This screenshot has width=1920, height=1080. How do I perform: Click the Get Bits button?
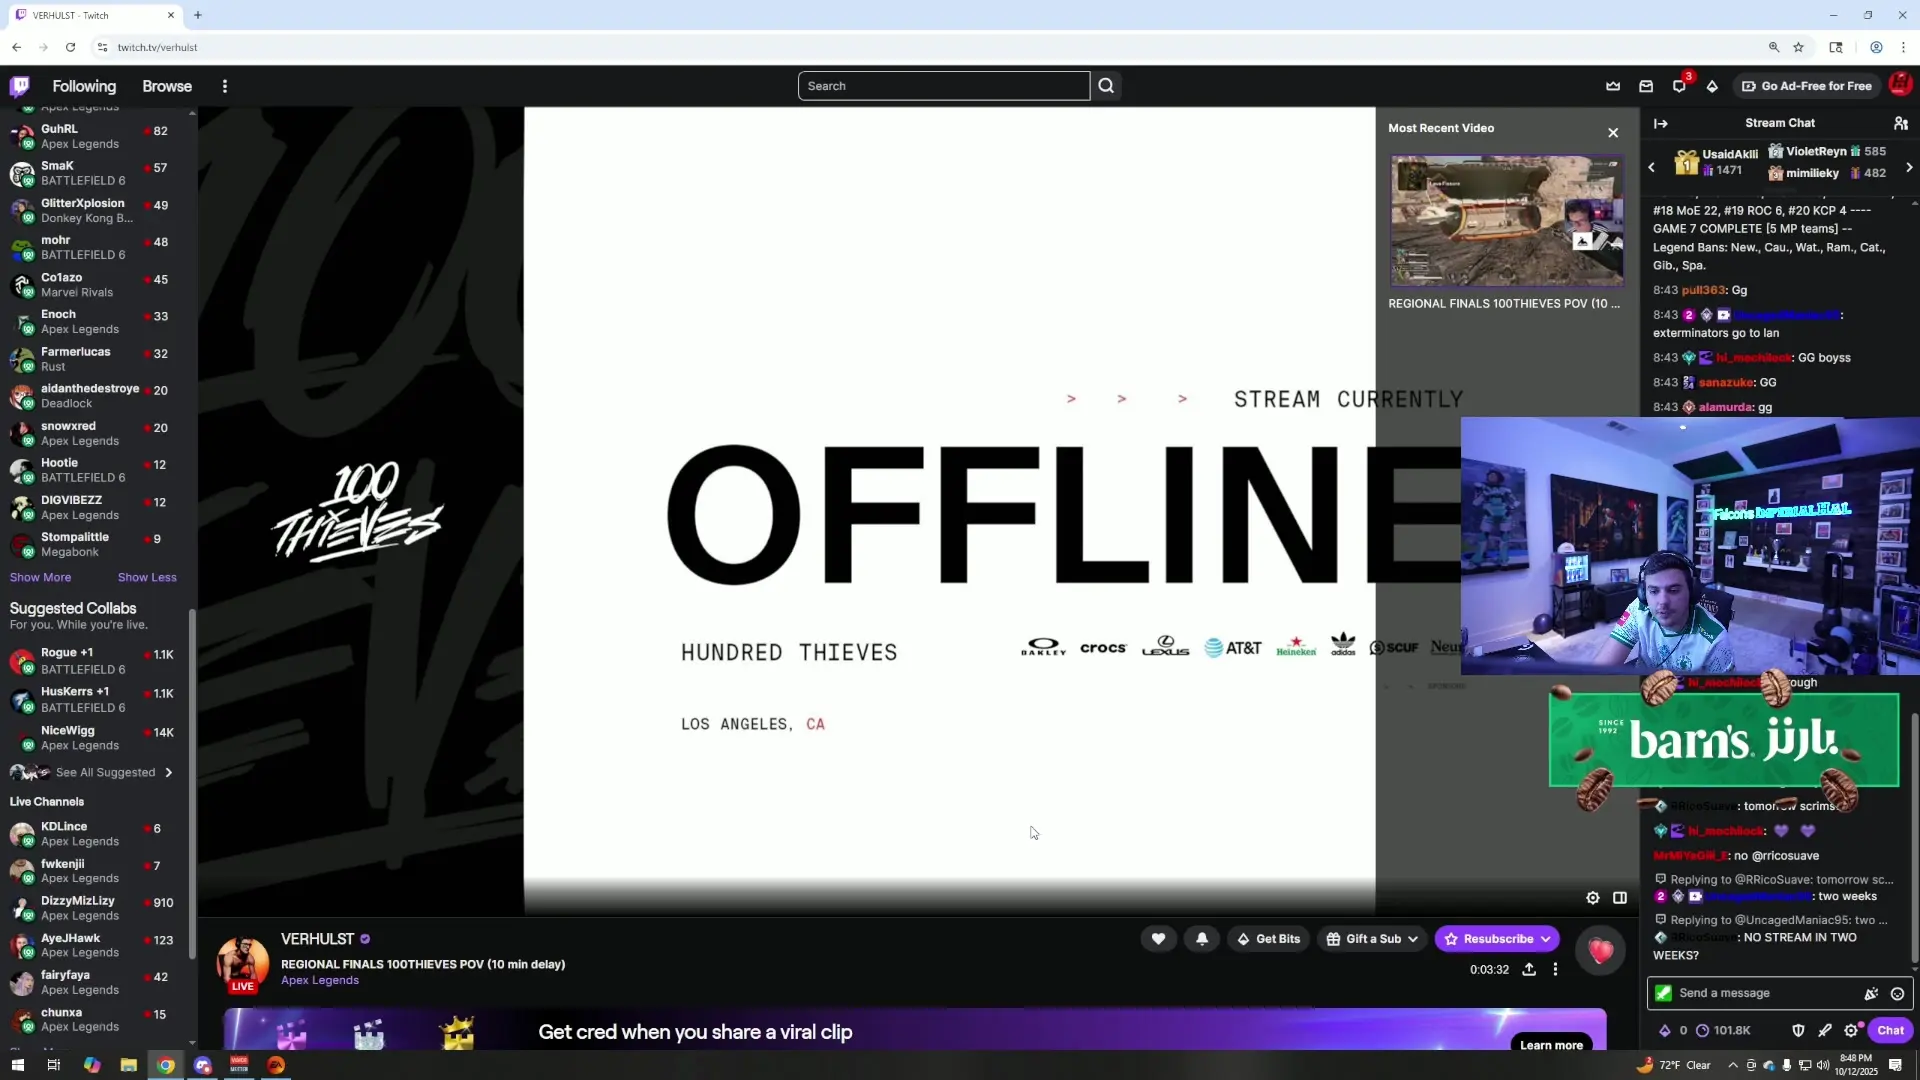1268,939
